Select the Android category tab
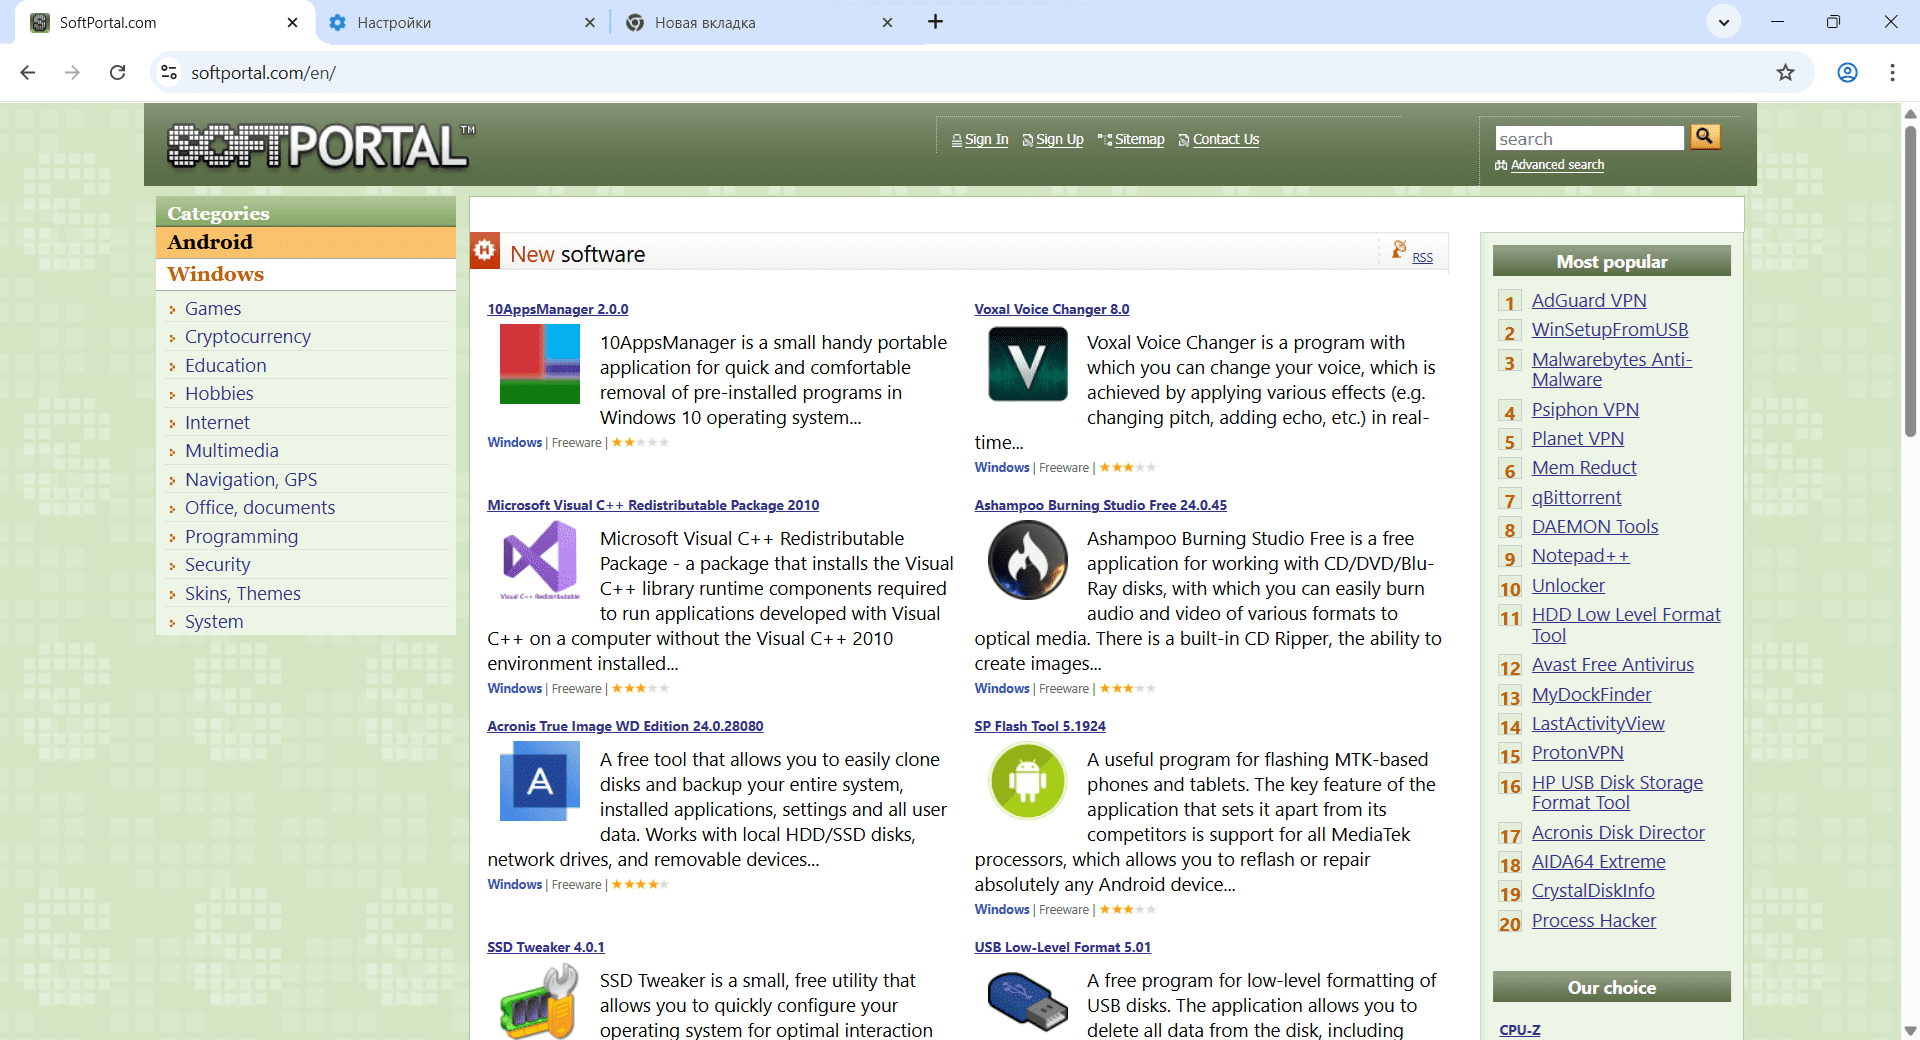 coord(306,243)
